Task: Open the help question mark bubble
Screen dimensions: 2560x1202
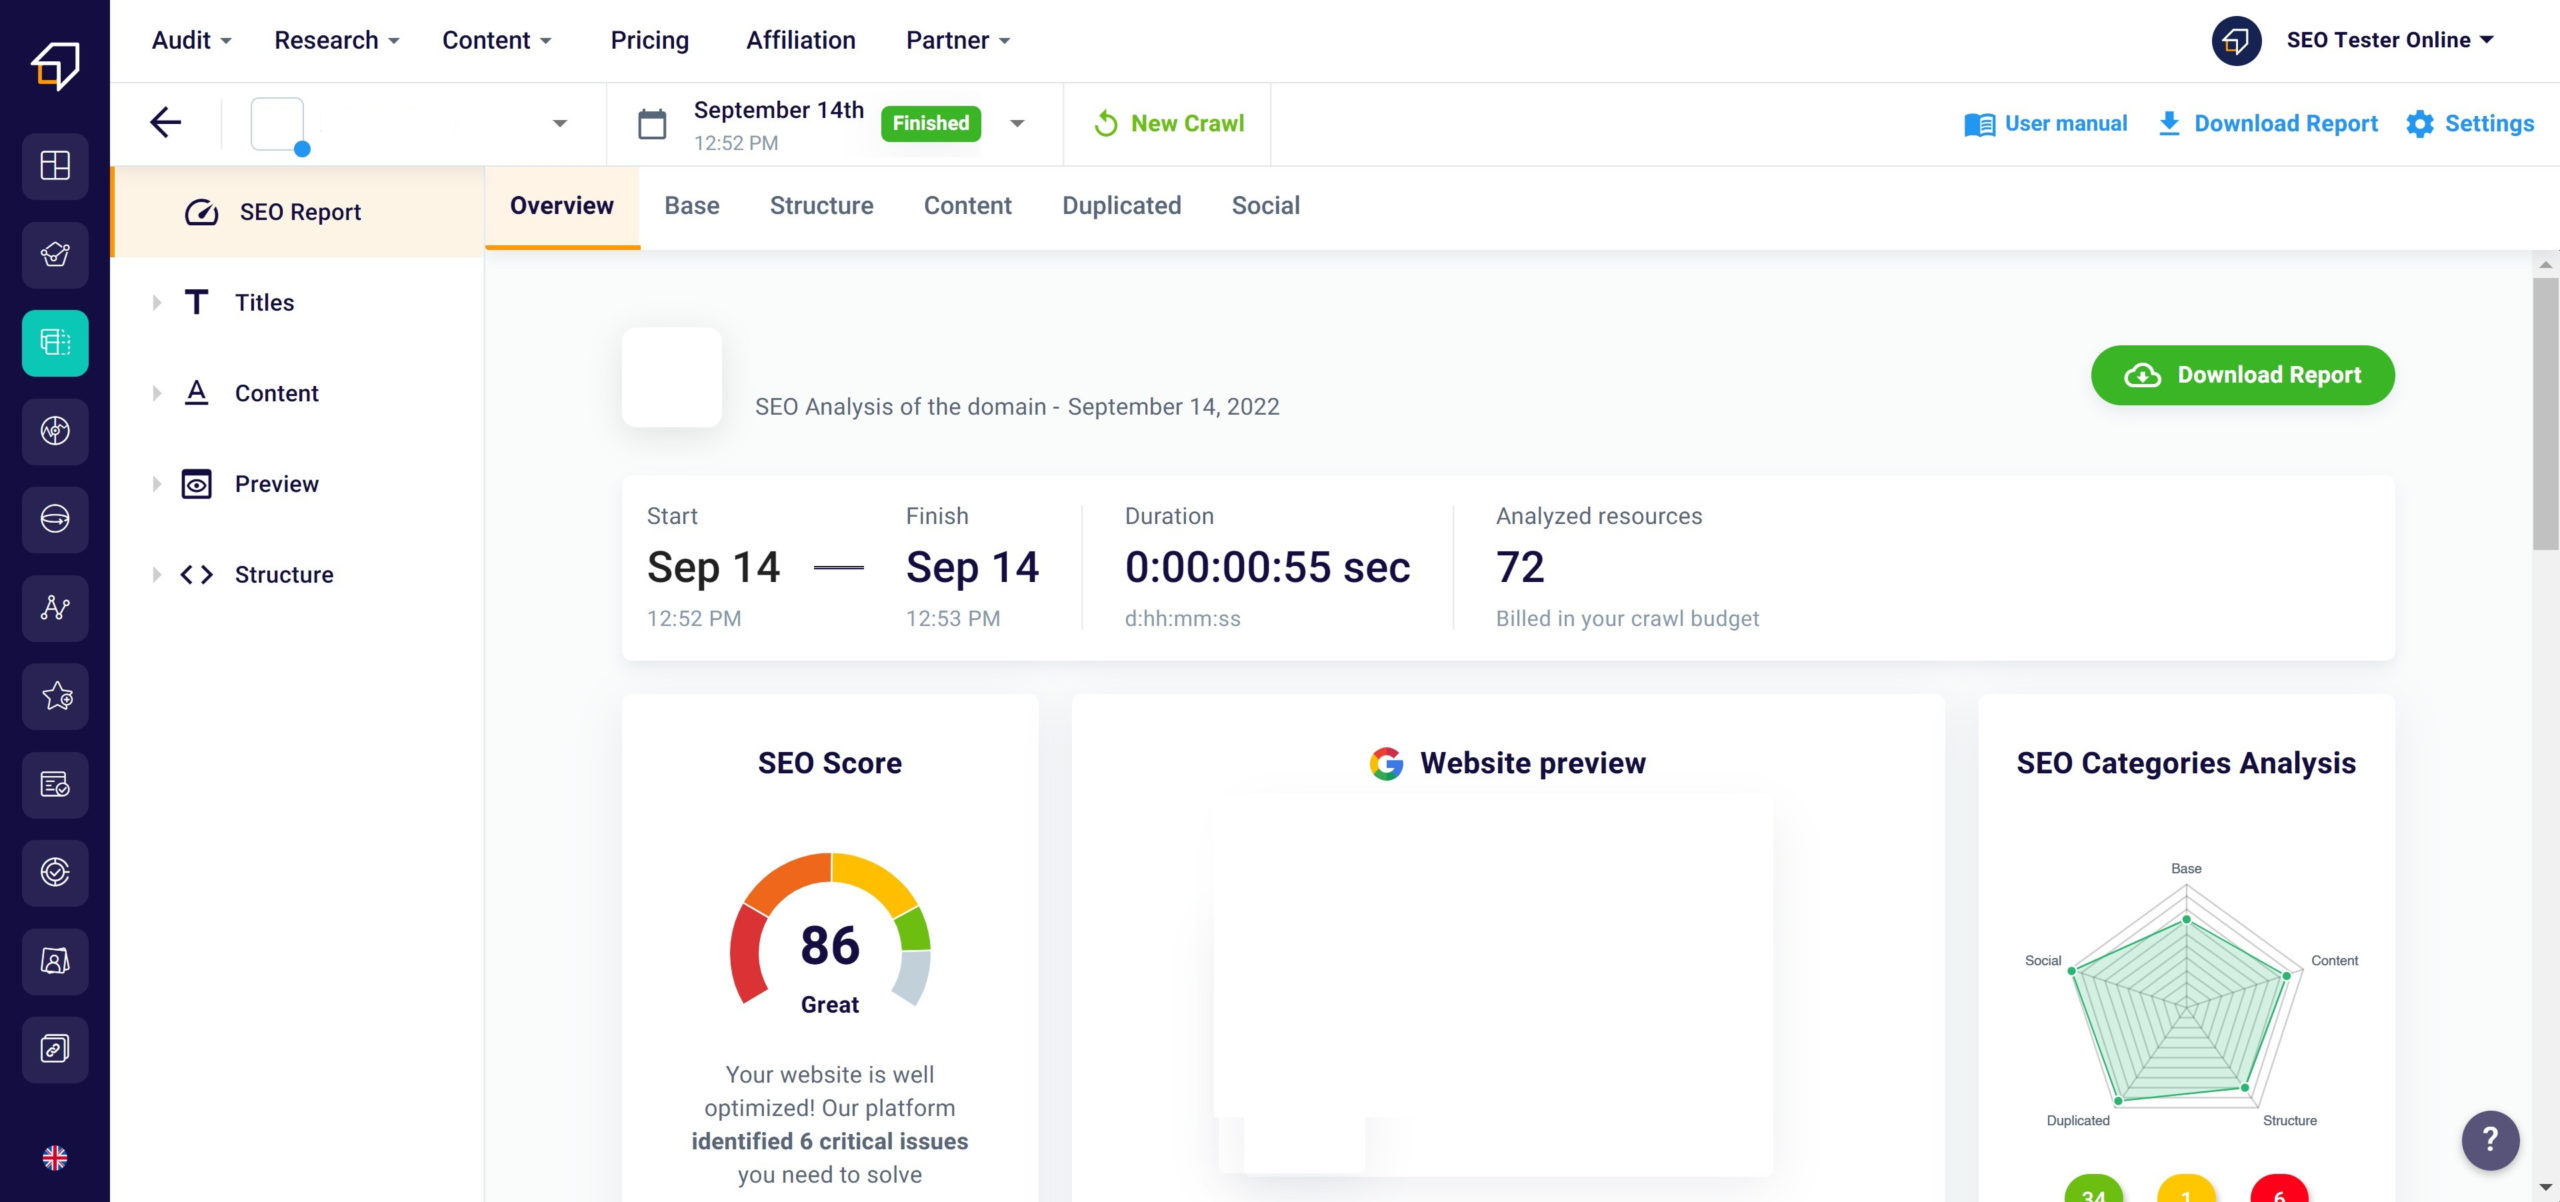Action: (2490, 1139)
